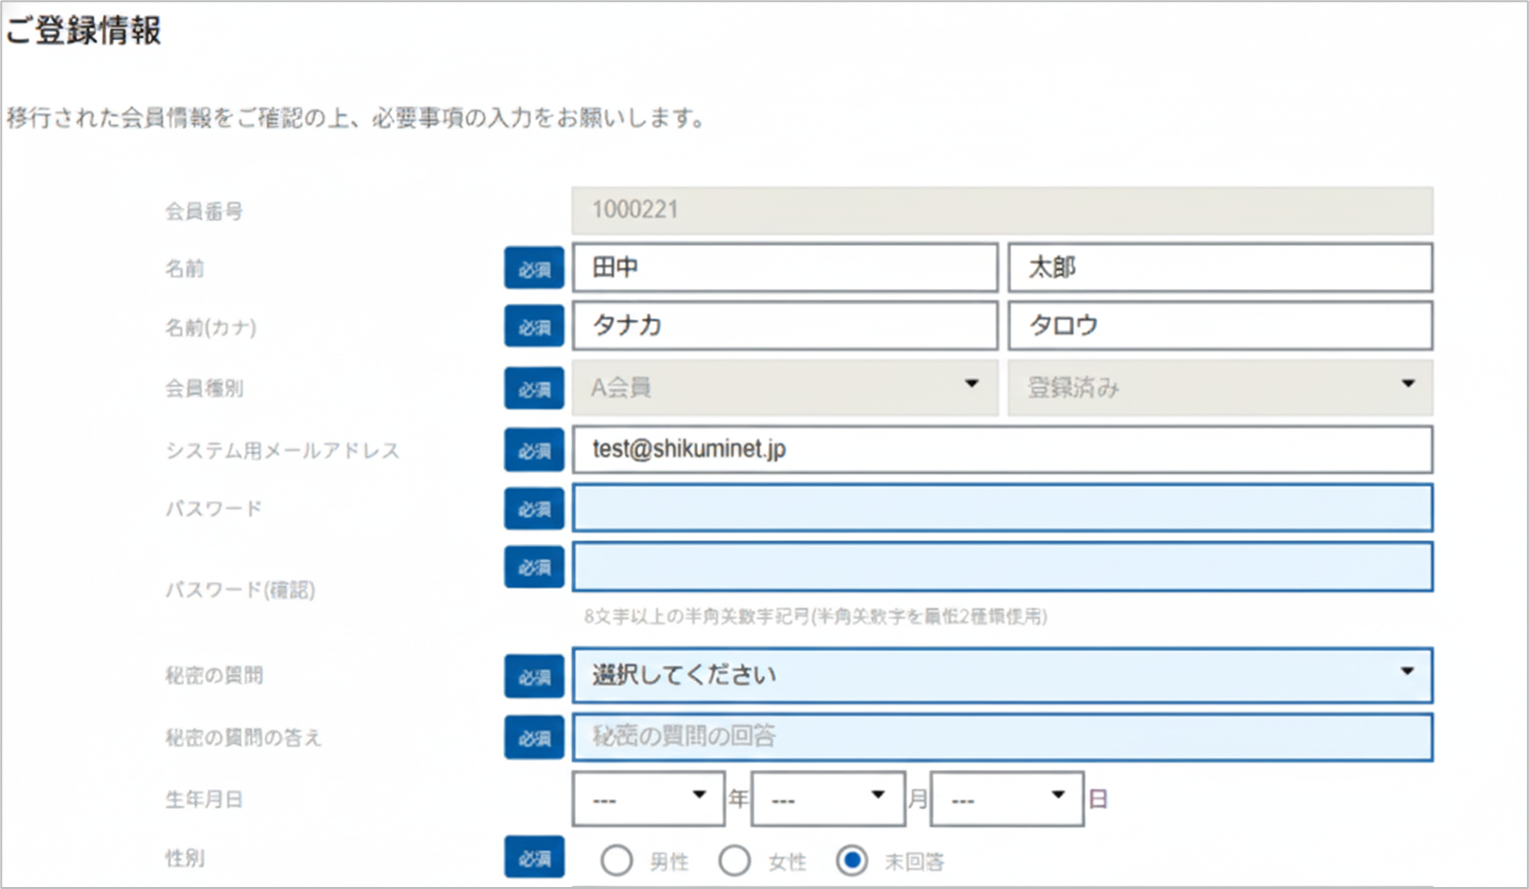Click the 会員番号 field showing 1000221

coord(1001,210)
